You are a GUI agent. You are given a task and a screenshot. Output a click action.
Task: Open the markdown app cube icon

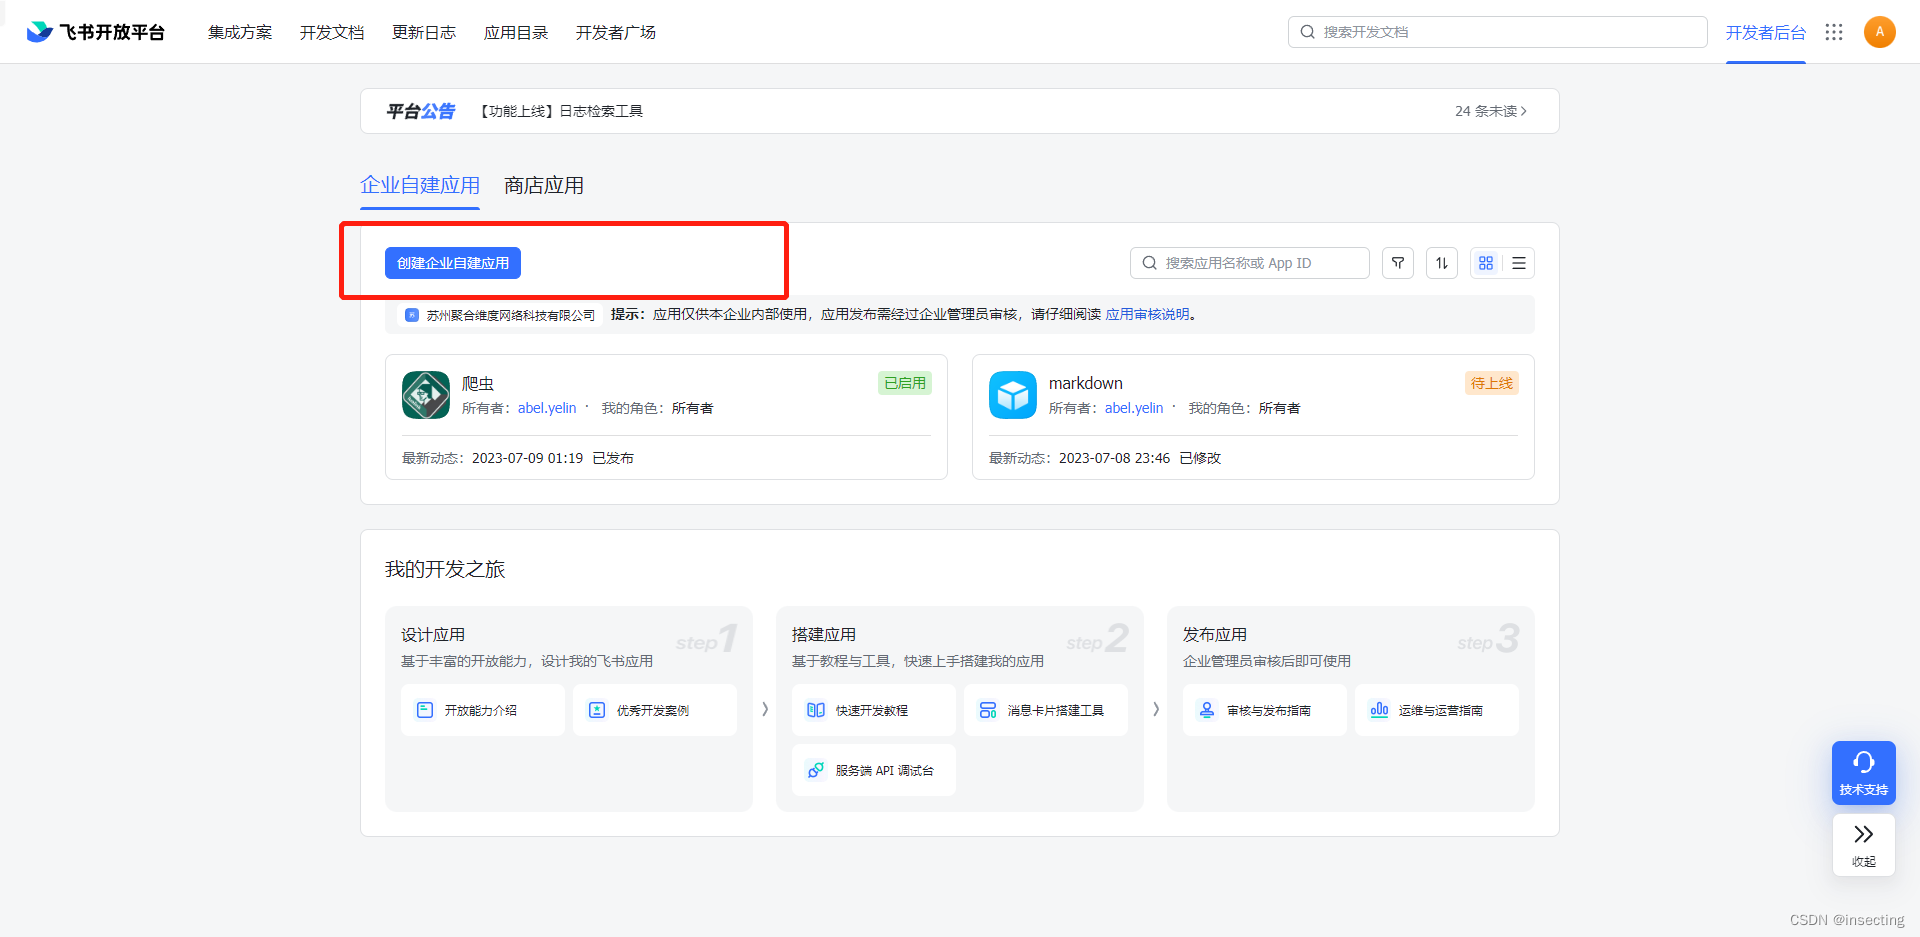(x=1013, y=395)
